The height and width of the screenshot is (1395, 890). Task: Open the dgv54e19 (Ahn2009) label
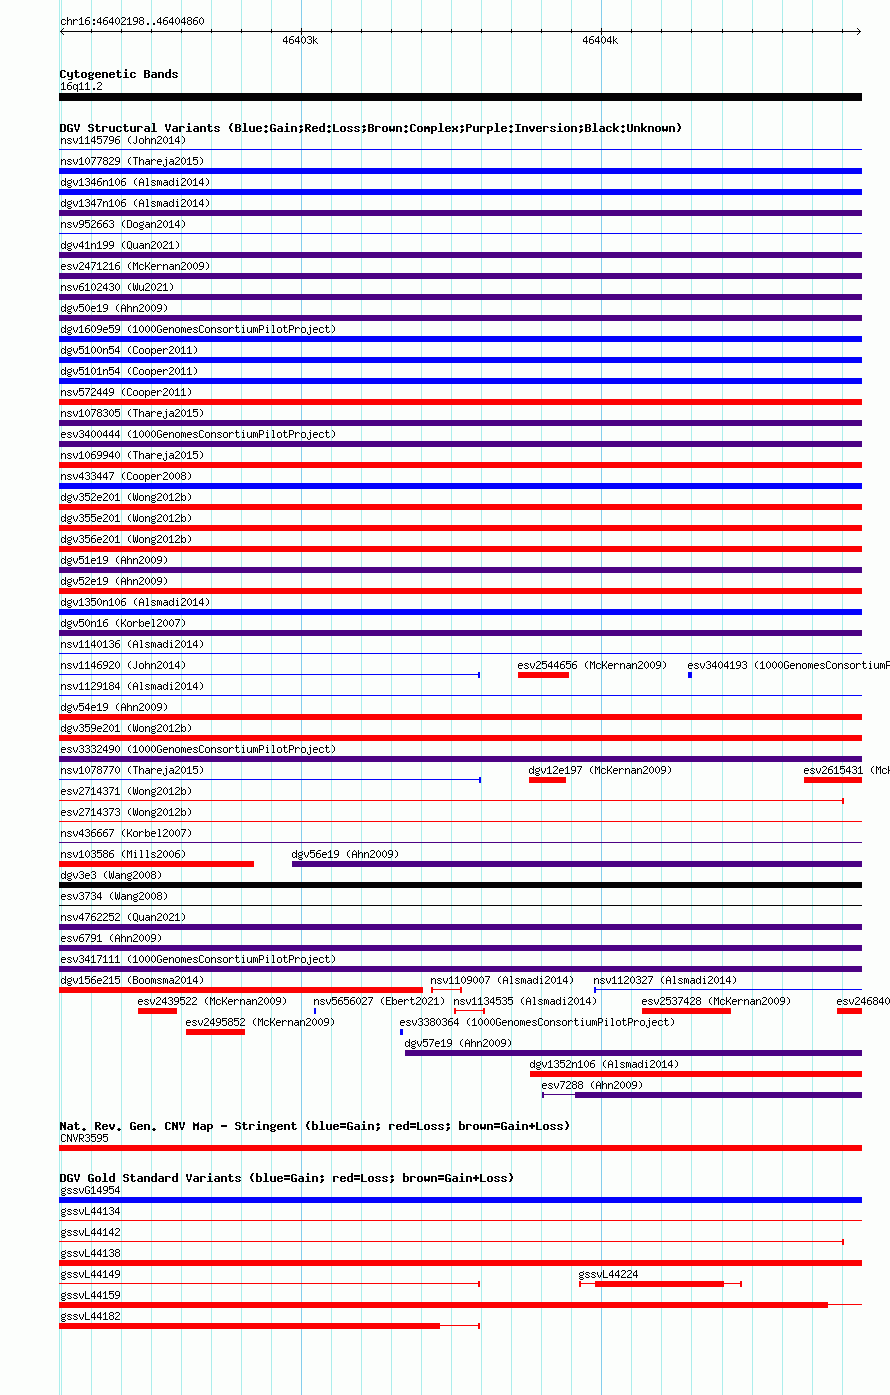tap(114, 707)
